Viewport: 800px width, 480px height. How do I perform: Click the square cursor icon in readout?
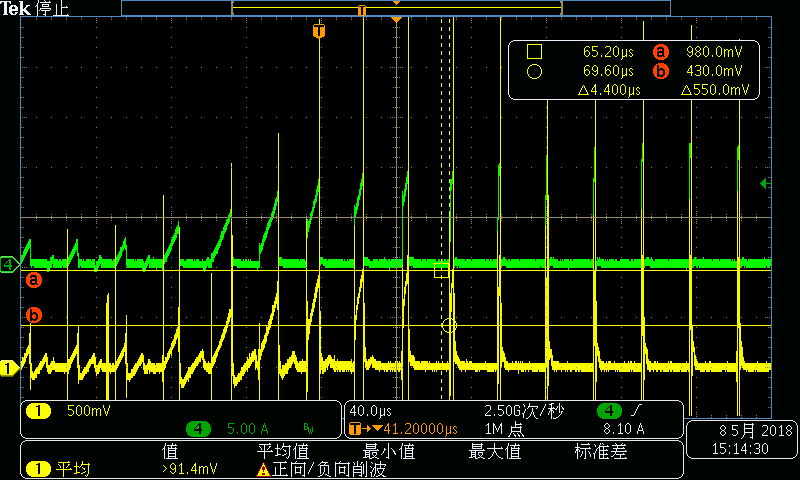(x=534, y=52)
